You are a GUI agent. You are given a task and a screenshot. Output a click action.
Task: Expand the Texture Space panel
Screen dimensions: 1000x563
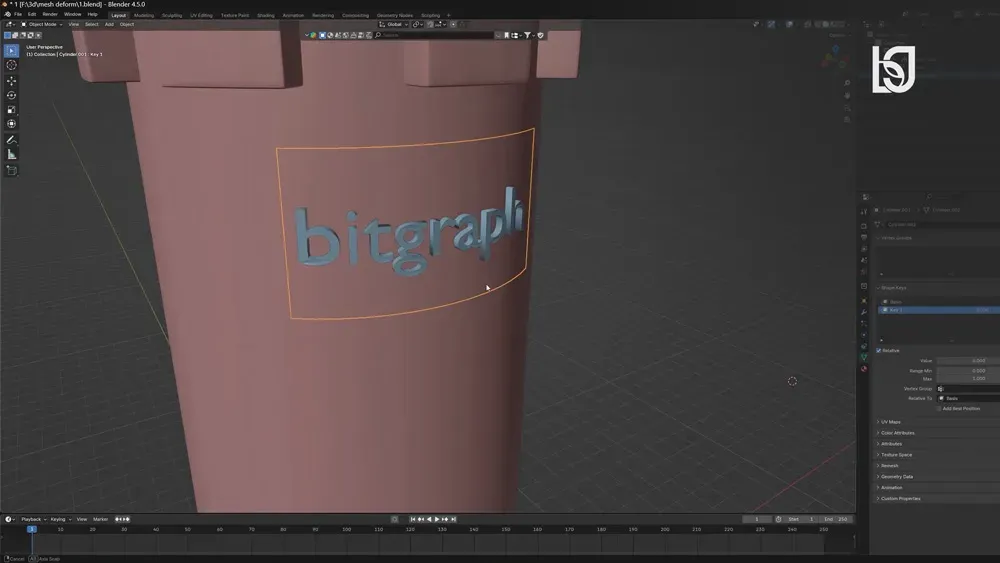tap(896, 455)
